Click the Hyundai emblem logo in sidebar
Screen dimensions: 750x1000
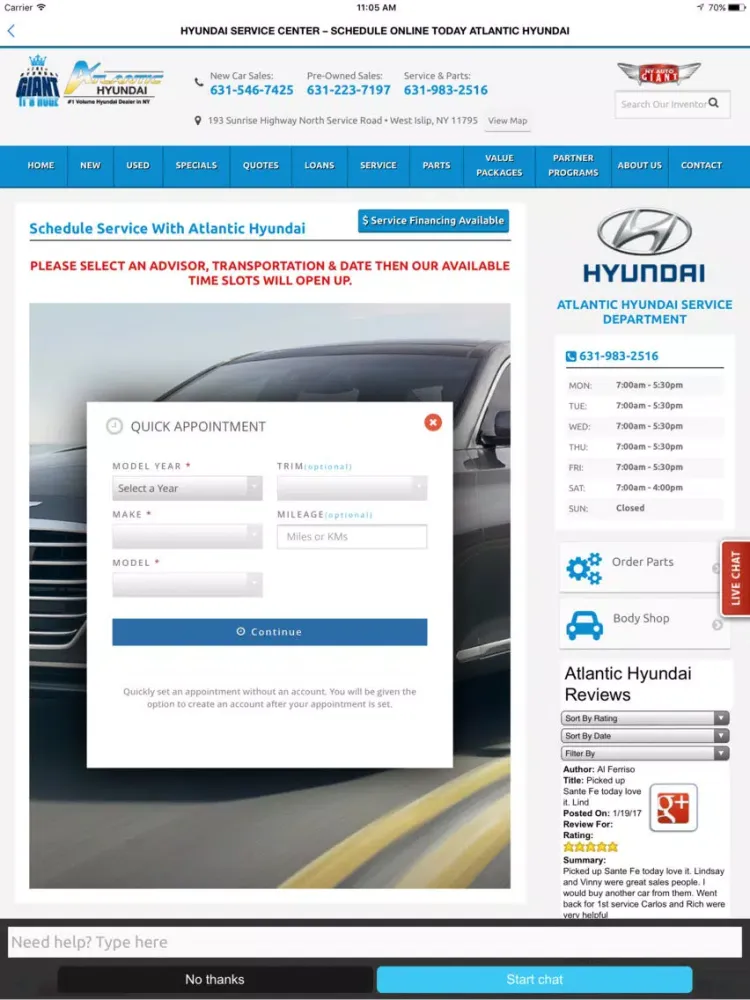point(644,232)
